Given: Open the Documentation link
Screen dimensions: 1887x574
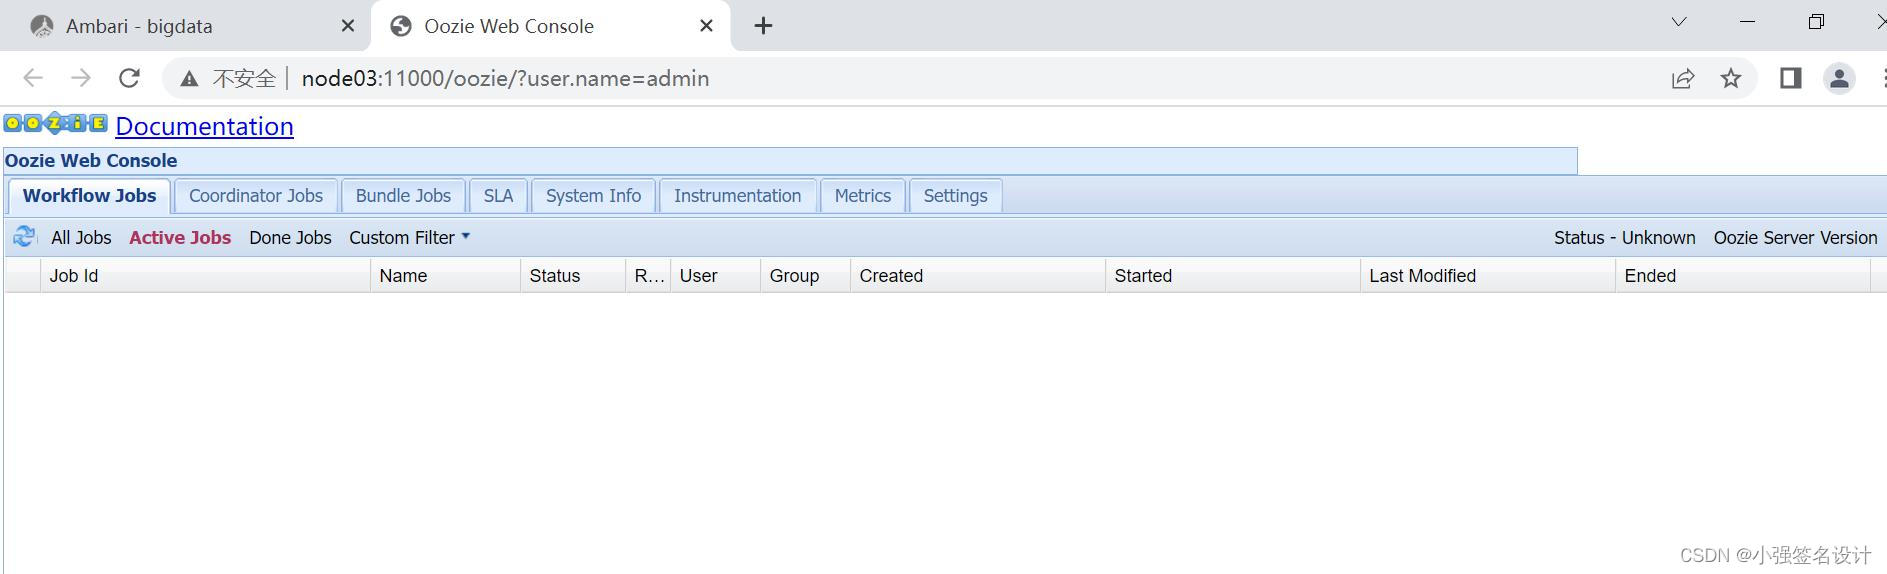Looking at the screenshot, I should point(204,126).
